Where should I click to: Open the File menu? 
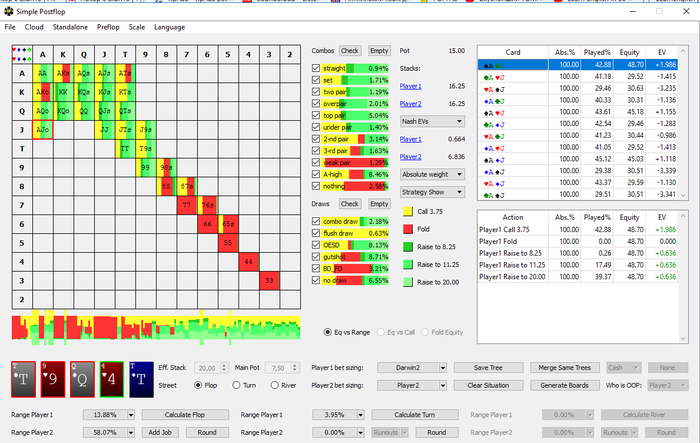10,27
